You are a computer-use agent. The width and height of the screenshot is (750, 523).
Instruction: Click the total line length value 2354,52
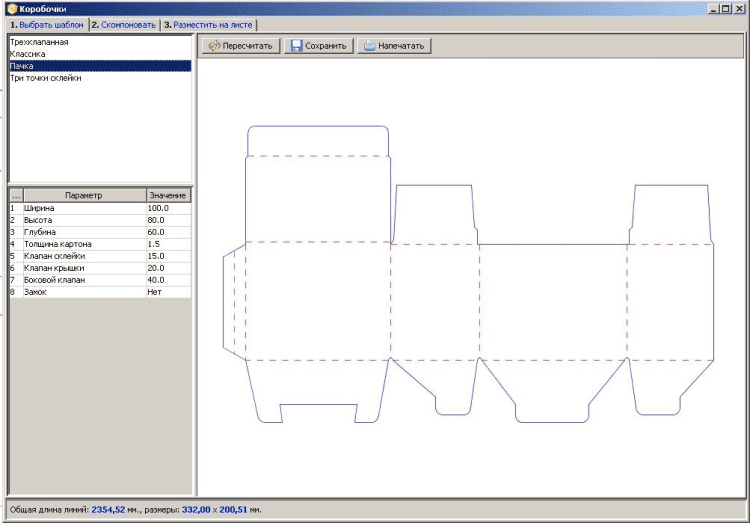point(108,510)
